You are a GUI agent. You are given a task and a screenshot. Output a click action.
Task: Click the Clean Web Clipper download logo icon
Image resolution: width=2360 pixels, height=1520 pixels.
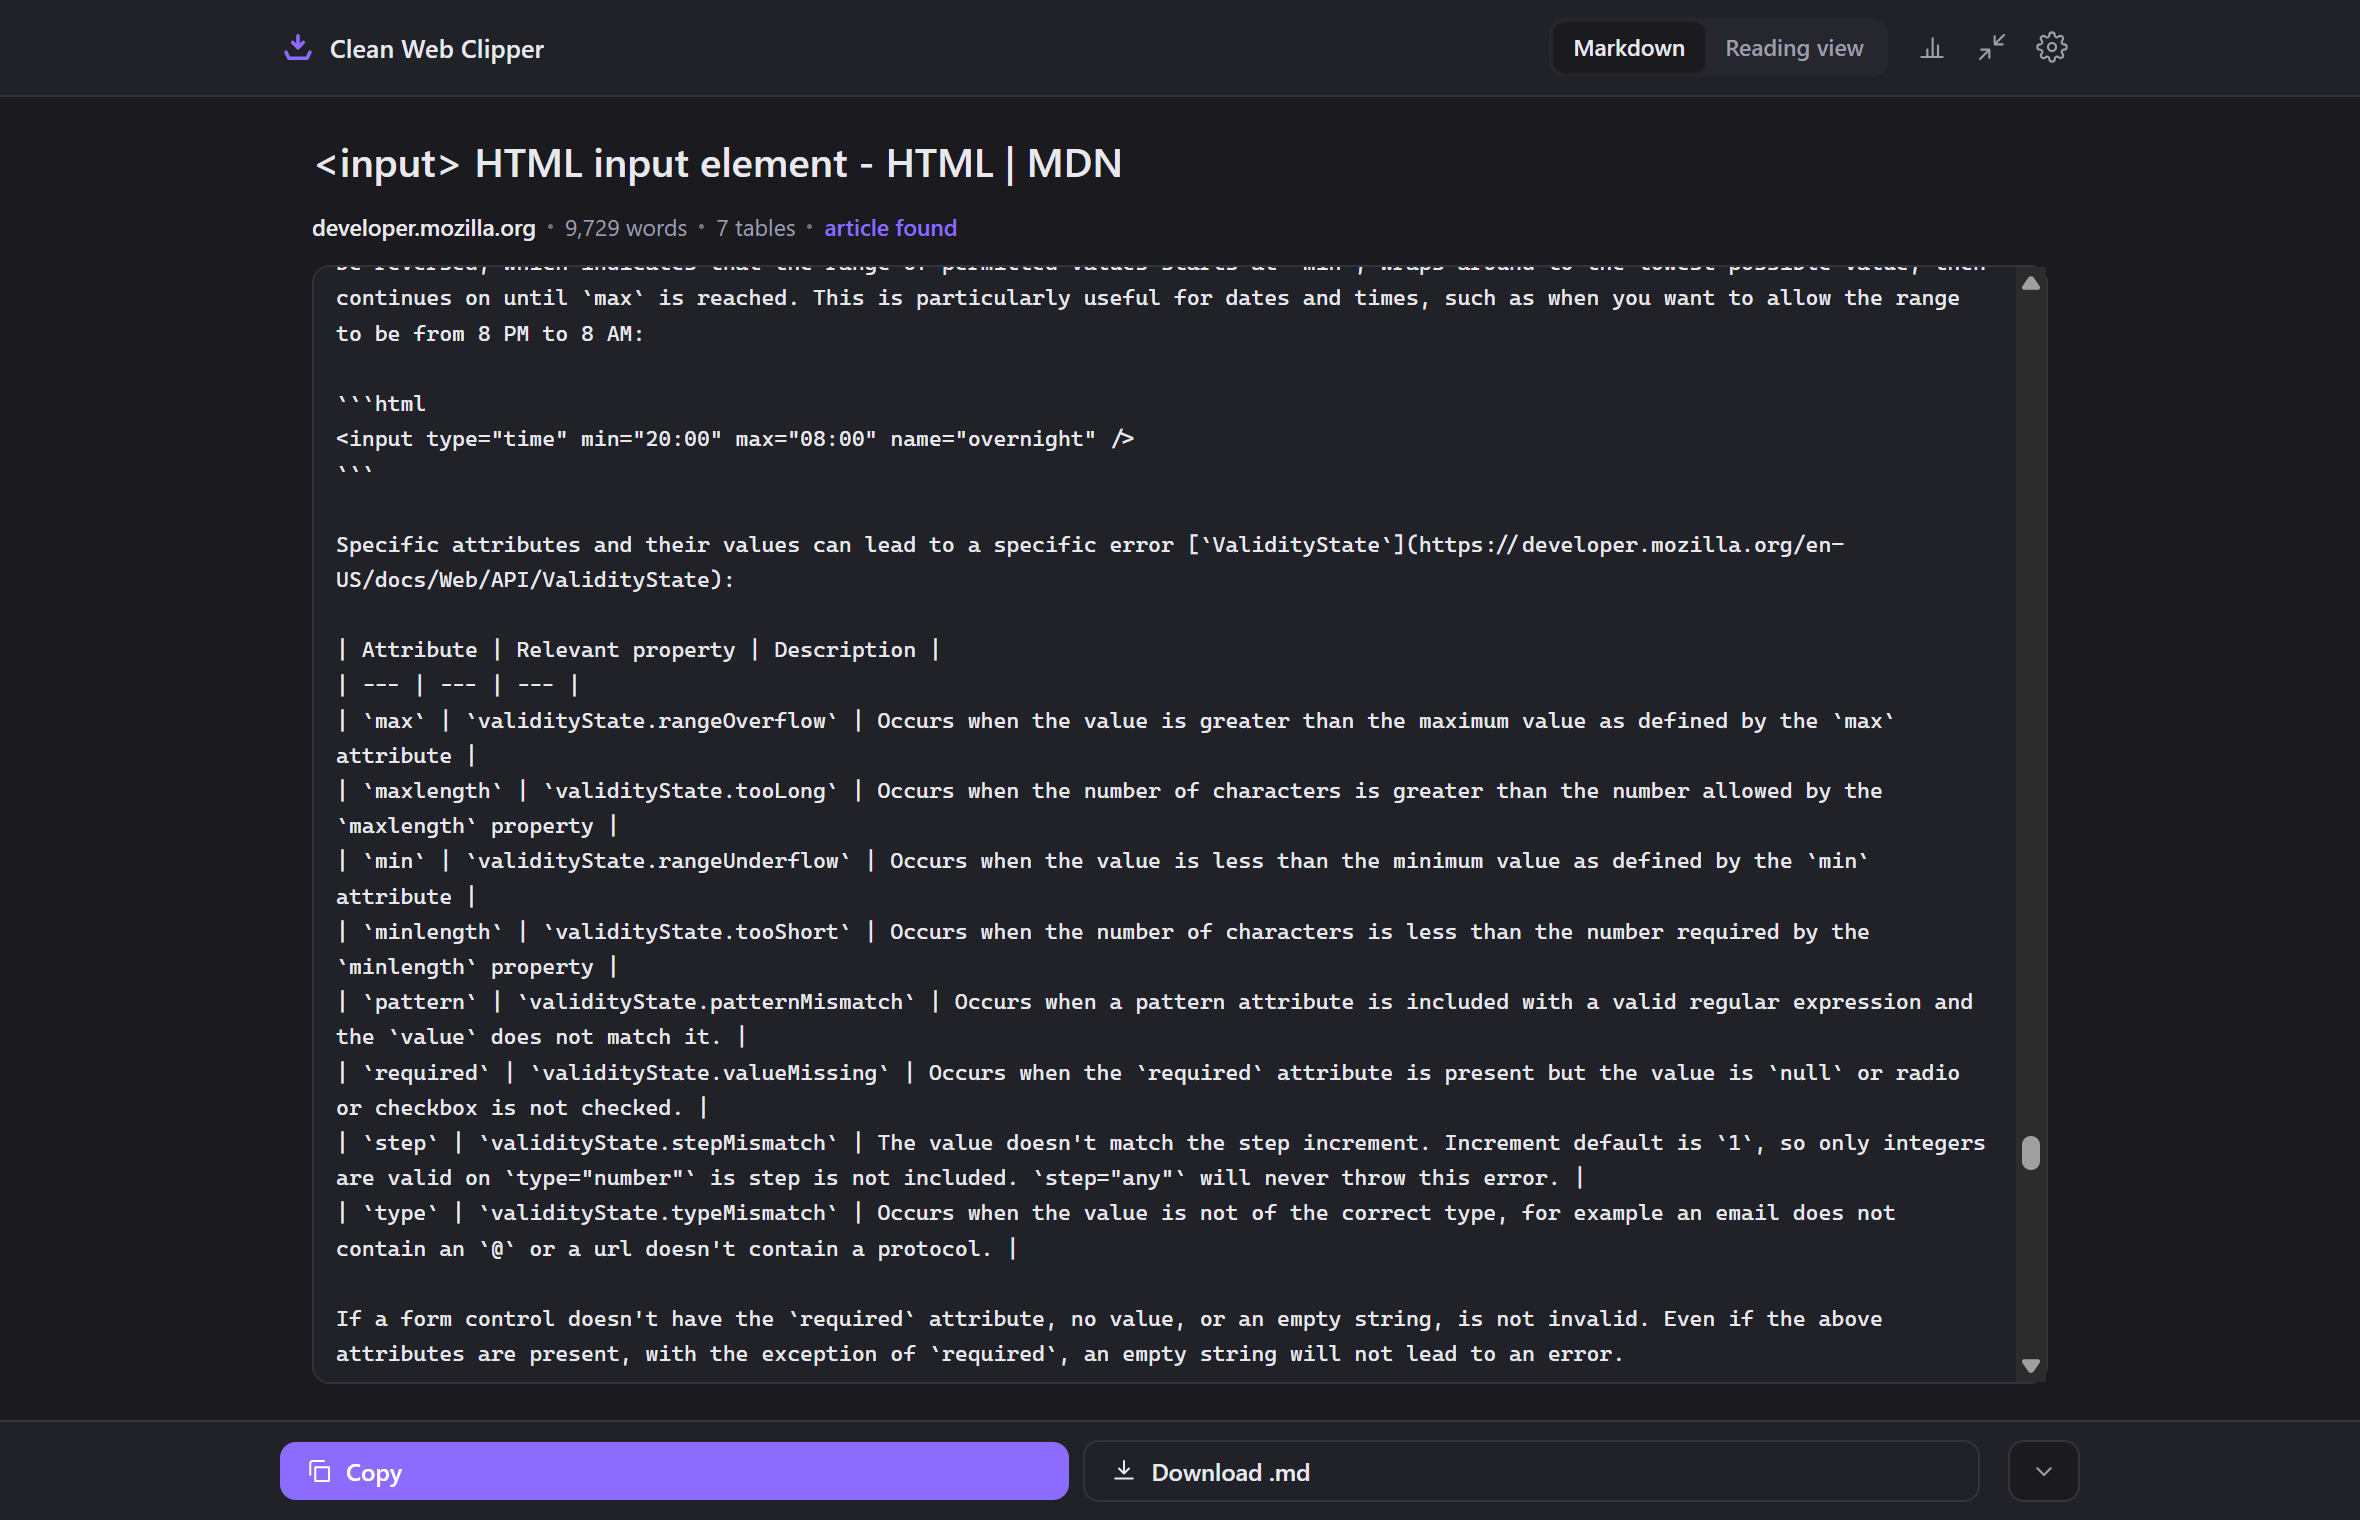tap(298, 48)
